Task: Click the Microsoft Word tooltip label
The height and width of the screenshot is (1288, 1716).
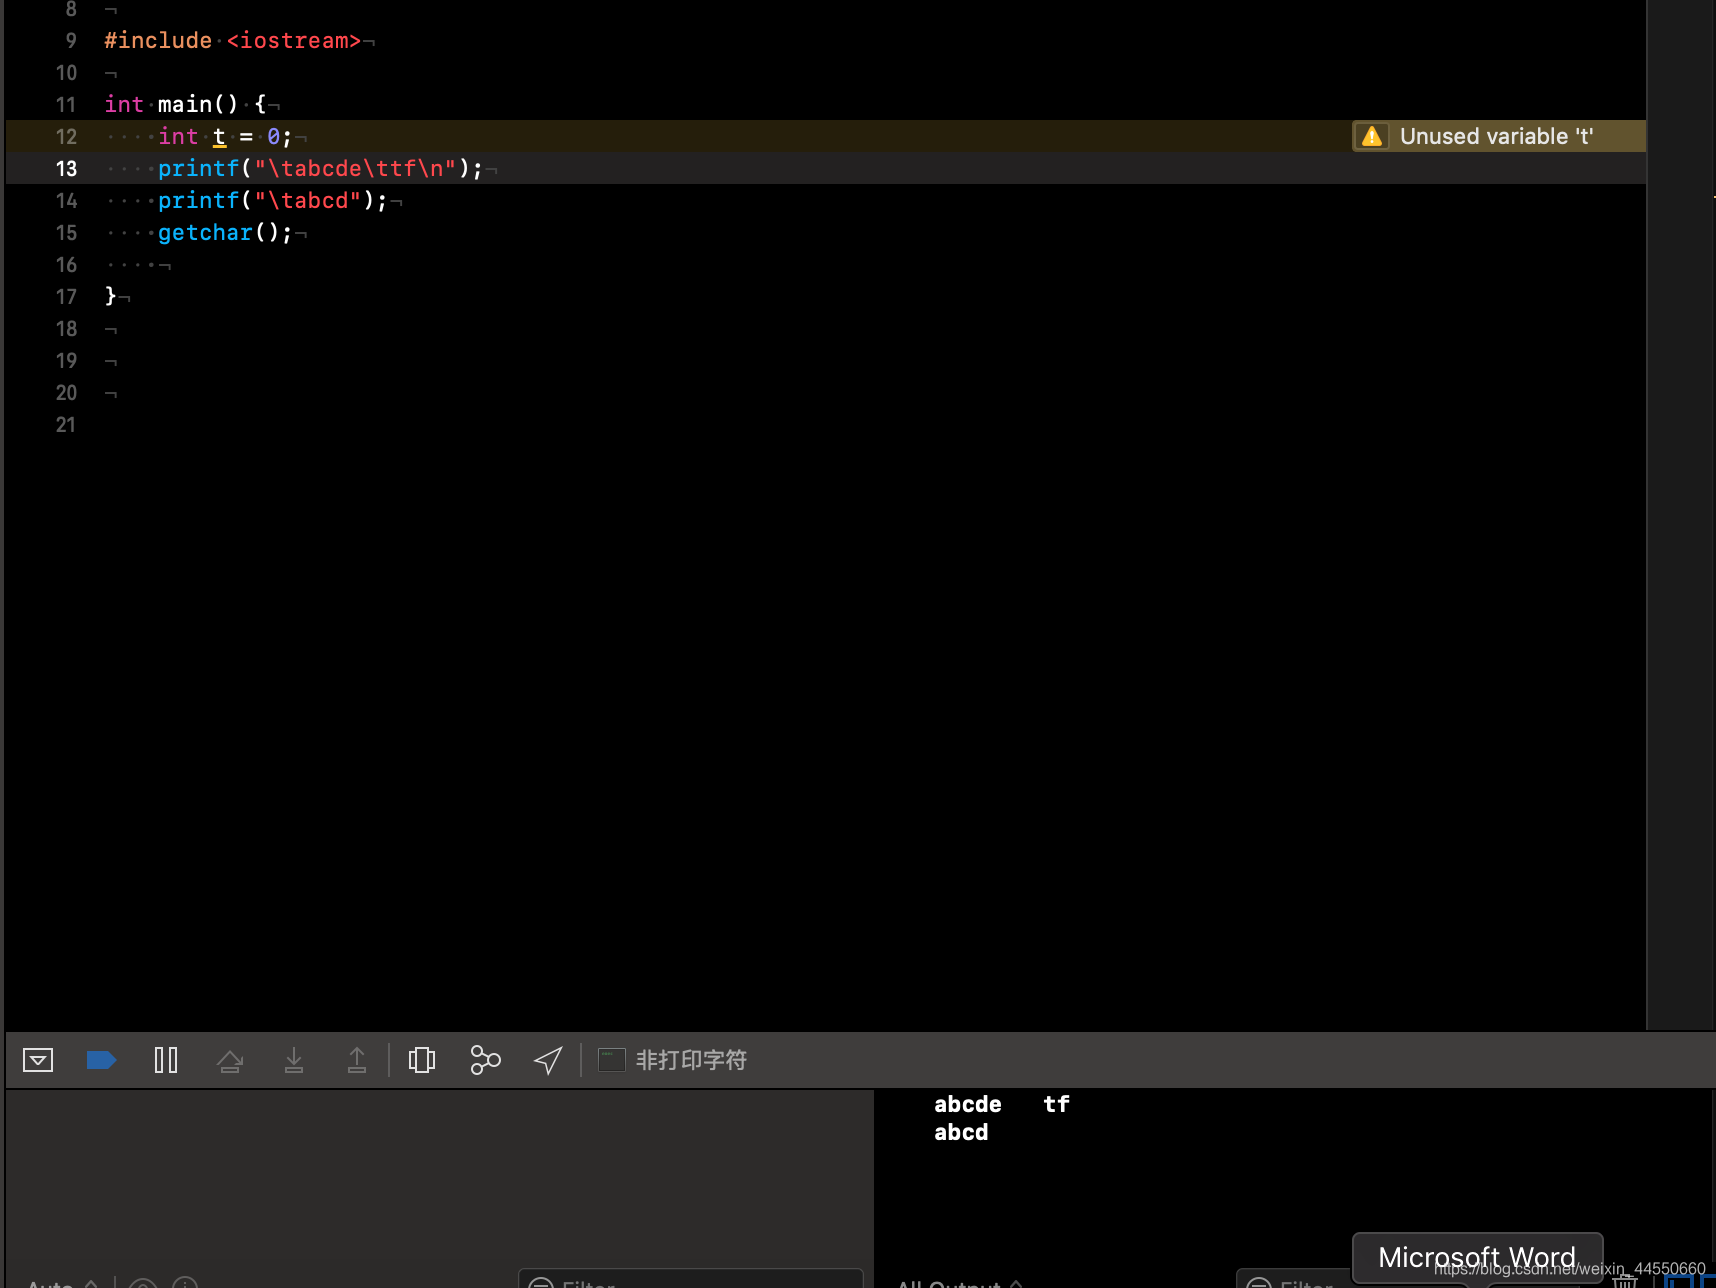Action: (1477, 1257)
